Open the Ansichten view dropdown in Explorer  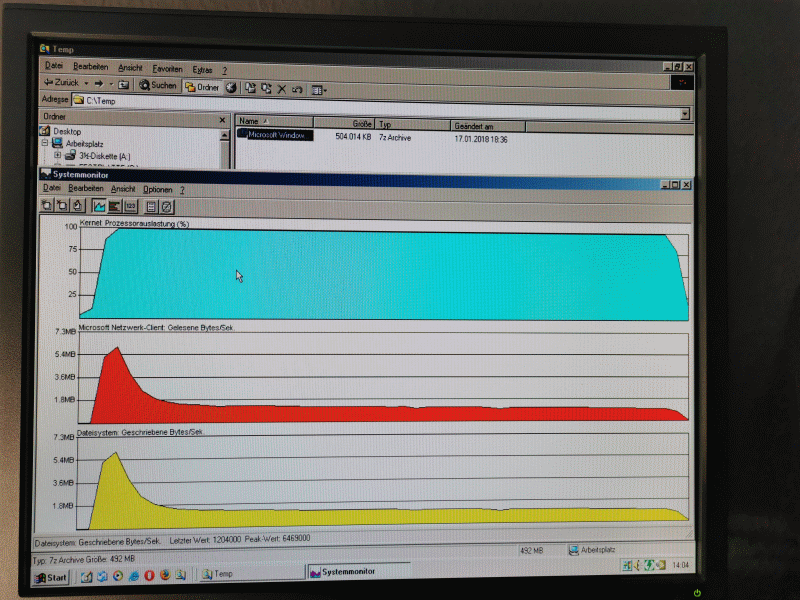320,89
